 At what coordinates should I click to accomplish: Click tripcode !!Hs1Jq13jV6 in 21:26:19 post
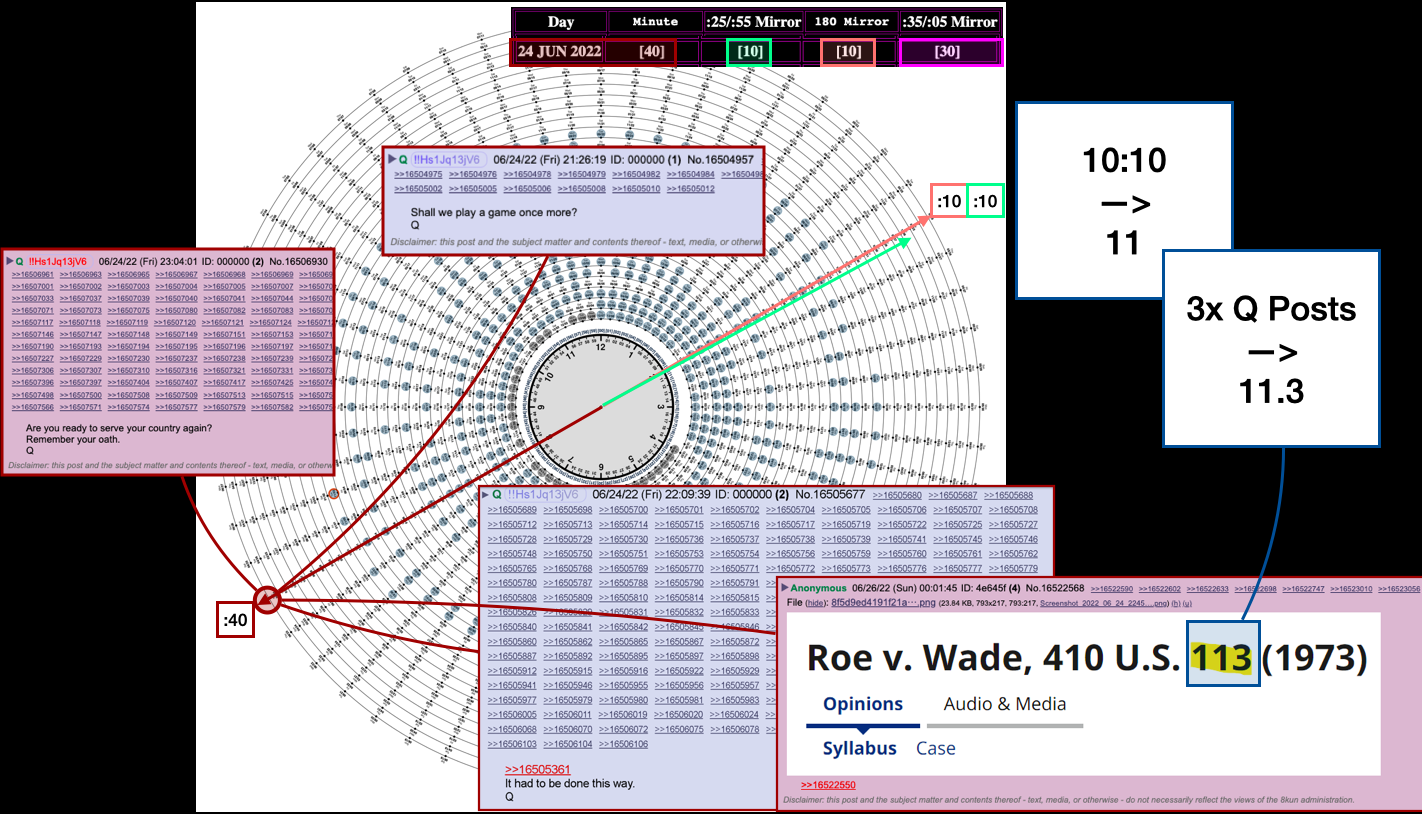pos(446,159)
